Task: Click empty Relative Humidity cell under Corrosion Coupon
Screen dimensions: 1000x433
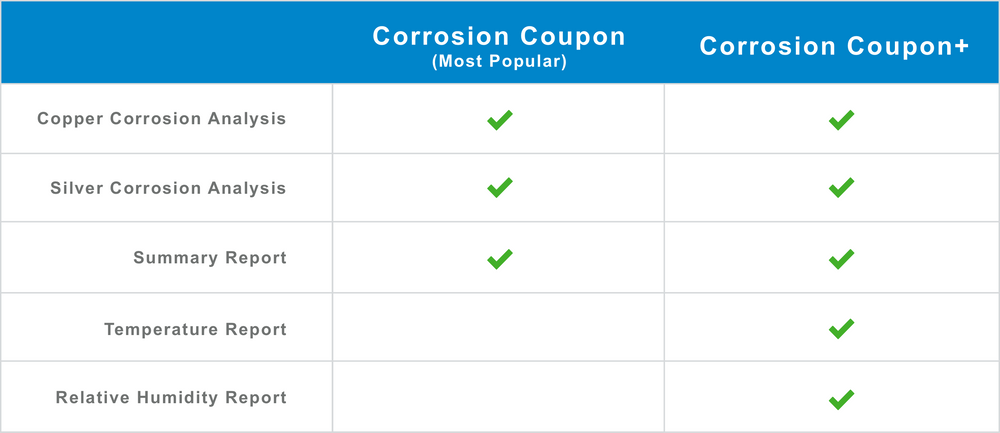Action: [498, 398]
